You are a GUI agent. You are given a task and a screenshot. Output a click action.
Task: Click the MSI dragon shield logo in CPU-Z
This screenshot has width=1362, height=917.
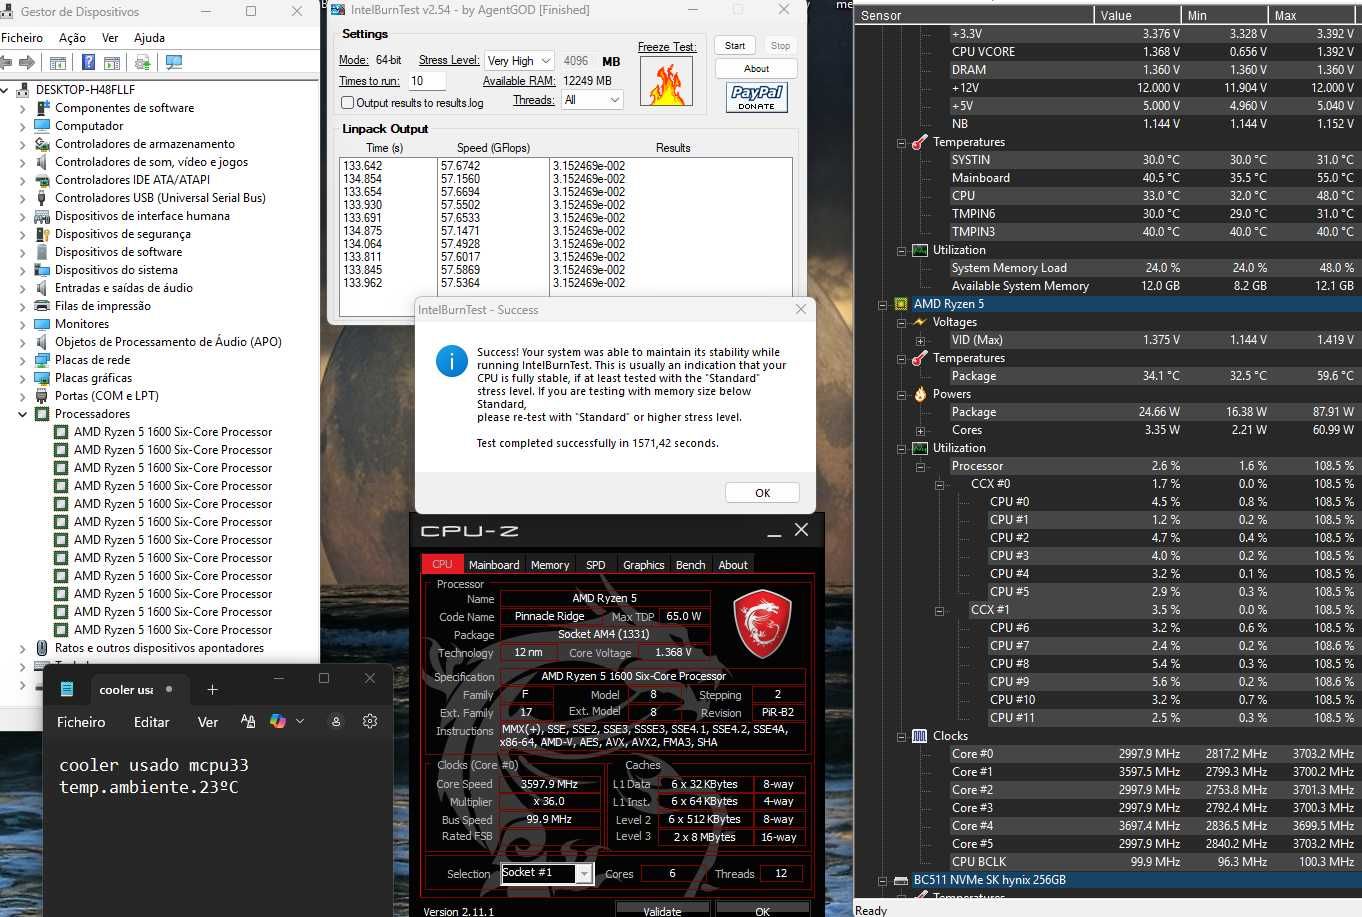tap(762, 624)
